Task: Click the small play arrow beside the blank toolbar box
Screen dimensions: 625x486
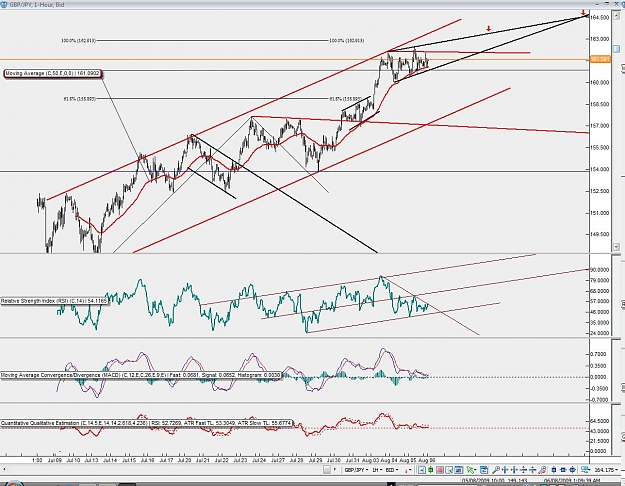Action: tap(335, 469)
